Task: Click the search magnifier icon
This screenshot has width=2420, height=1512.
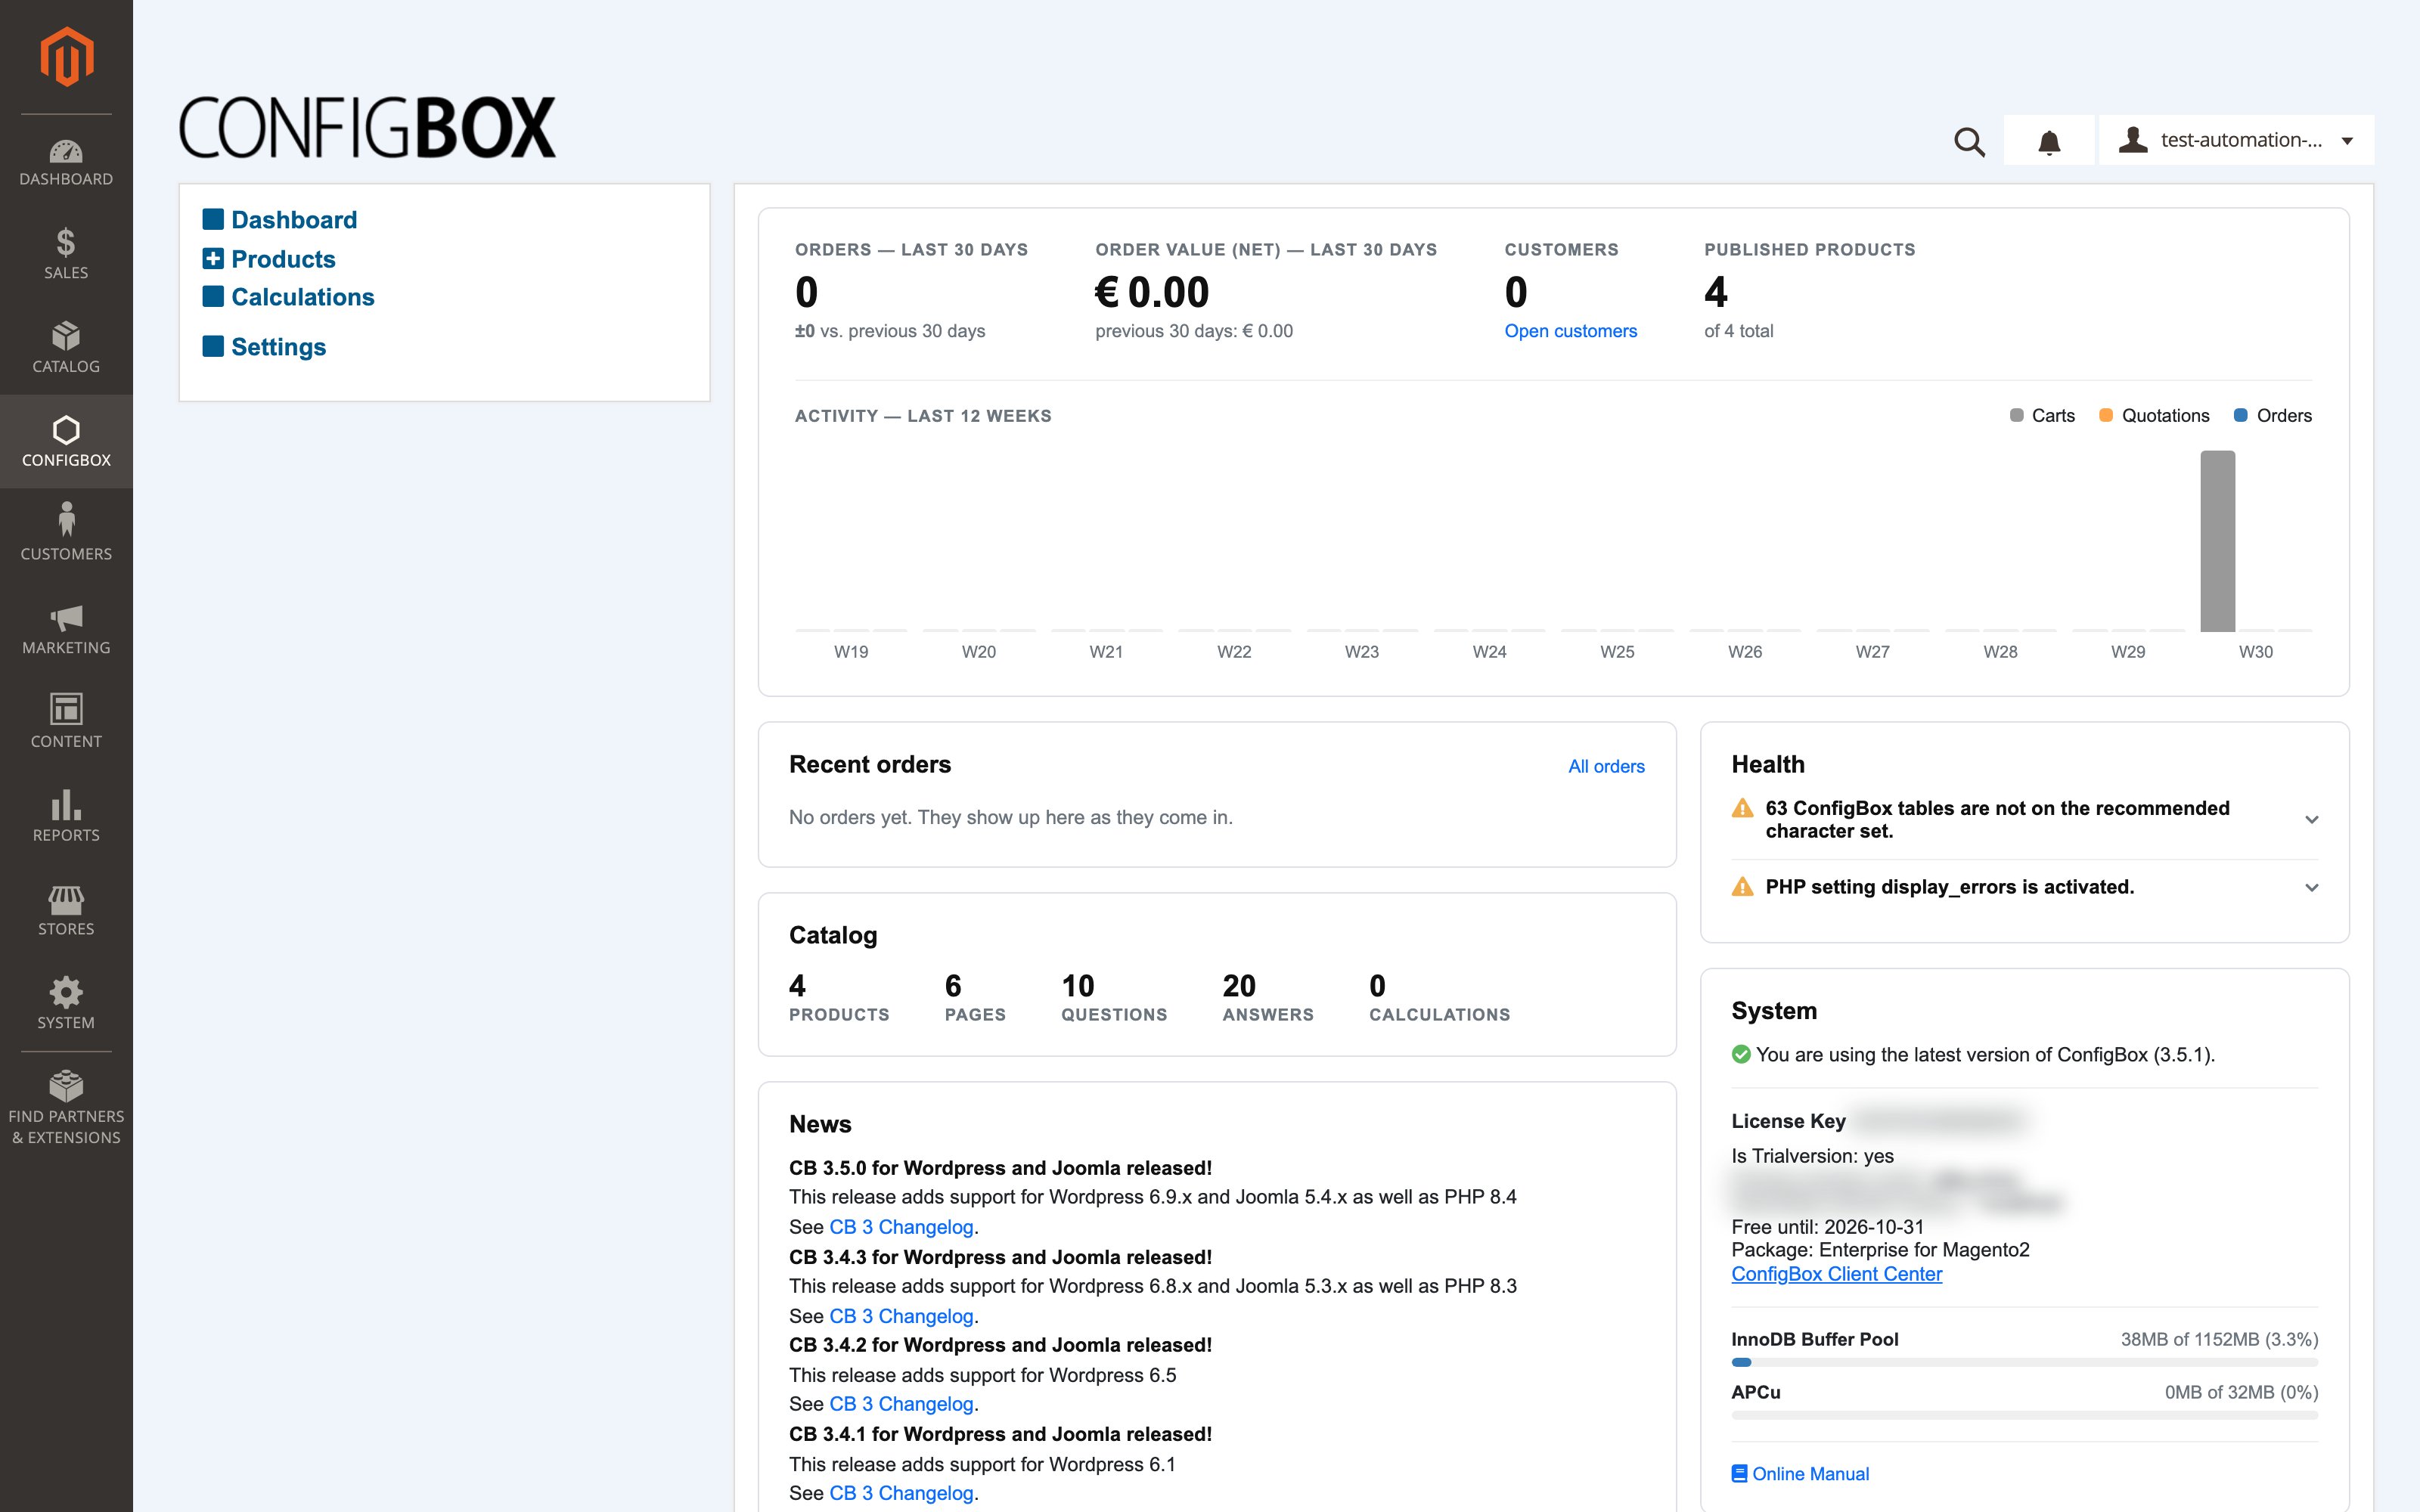Action: pyautogui.click(x=1969, y=141)
